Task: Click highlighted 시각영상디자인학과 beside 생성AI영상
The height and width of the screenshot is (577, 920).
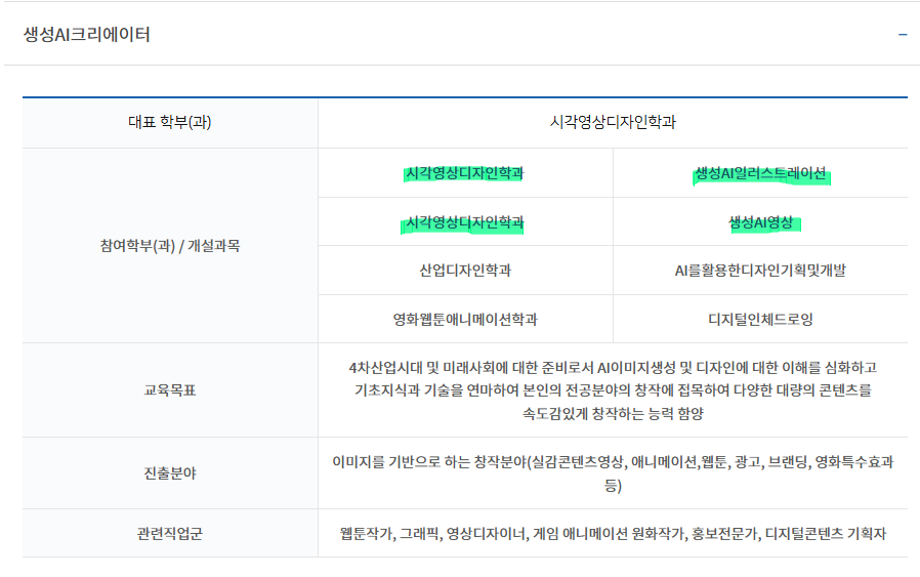Action: (x=464, y=222)
